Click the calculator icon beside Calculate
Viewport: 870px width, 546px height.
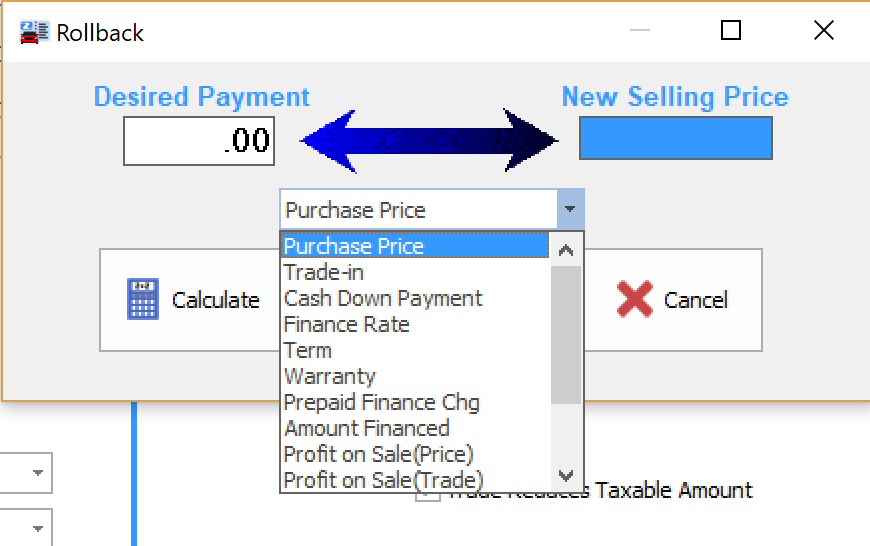pyautogui.click(x=143, y=299)
